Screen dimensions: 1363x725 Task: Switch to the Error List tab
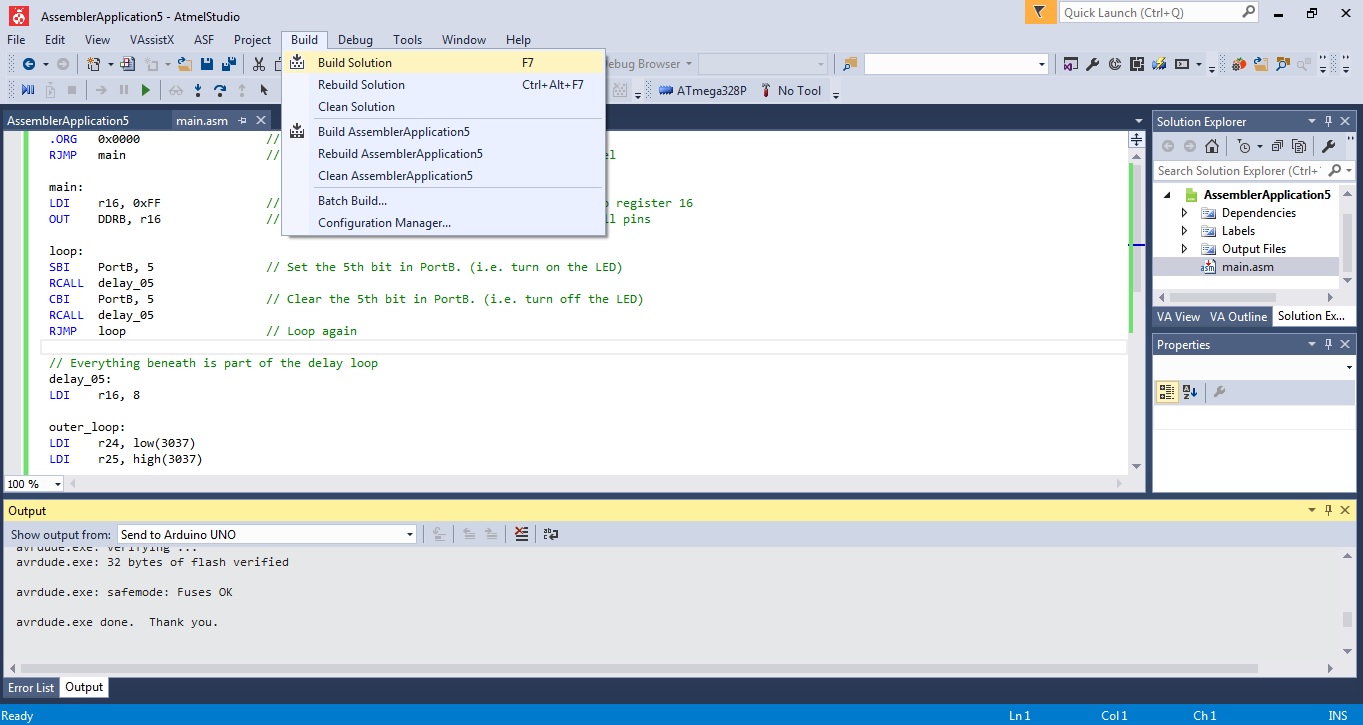(30, 687)
